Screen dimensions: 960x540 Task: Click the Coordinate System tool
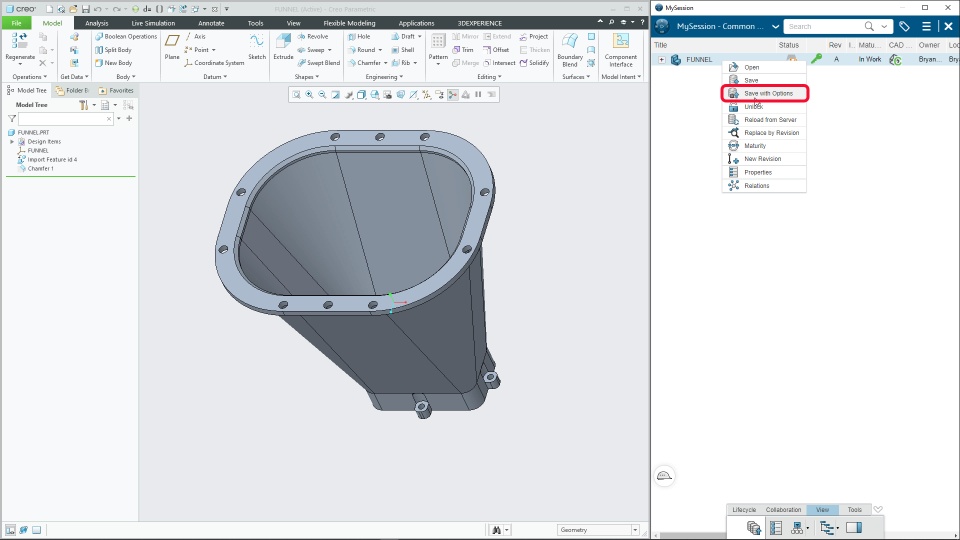click(x=214, y=63)
